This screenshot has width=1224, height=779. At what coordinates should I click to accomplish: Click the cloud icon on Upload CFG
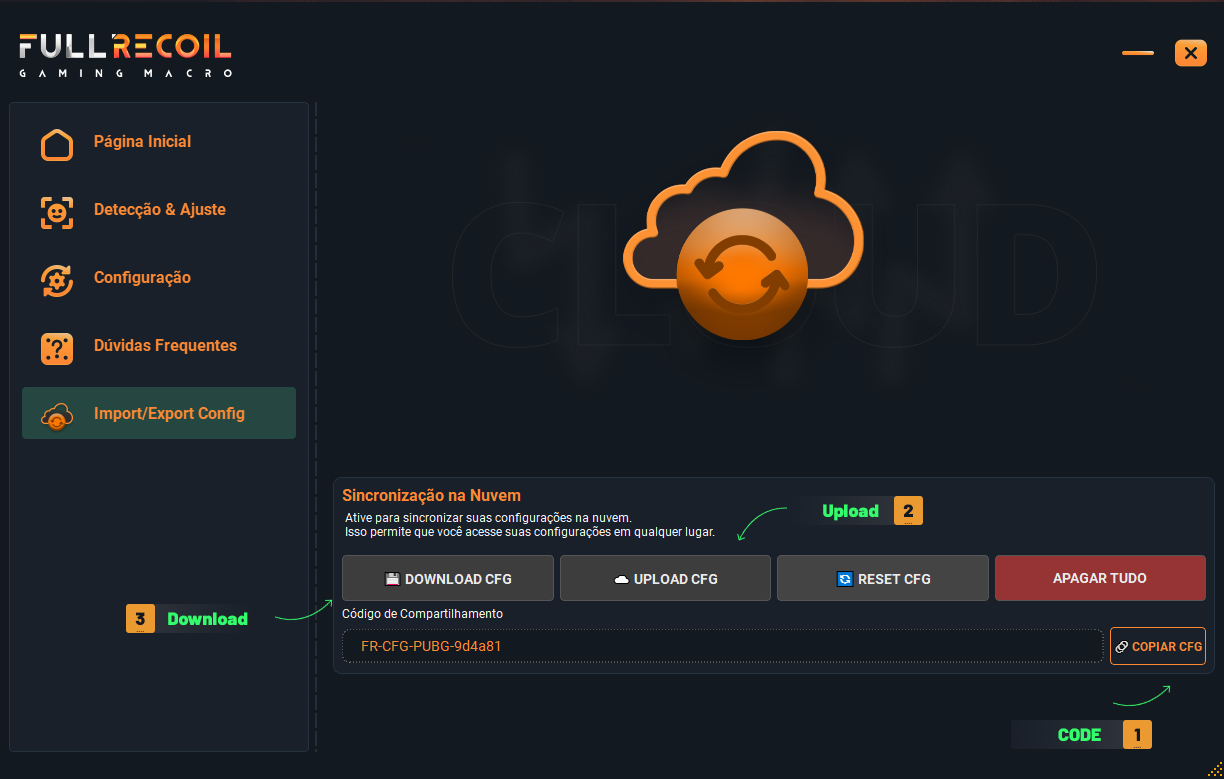coord(621,579)
